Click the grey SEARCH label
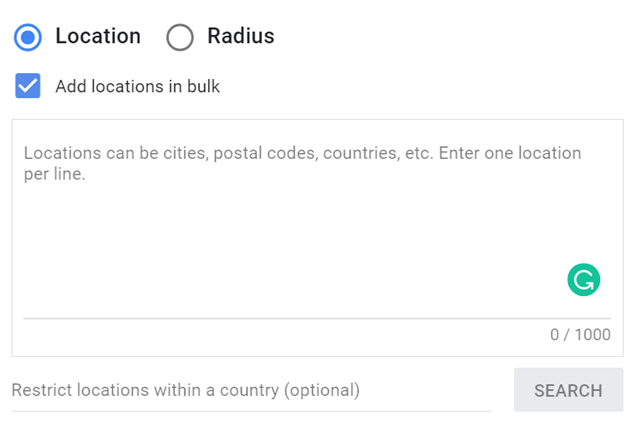 (x=568, y=390)
